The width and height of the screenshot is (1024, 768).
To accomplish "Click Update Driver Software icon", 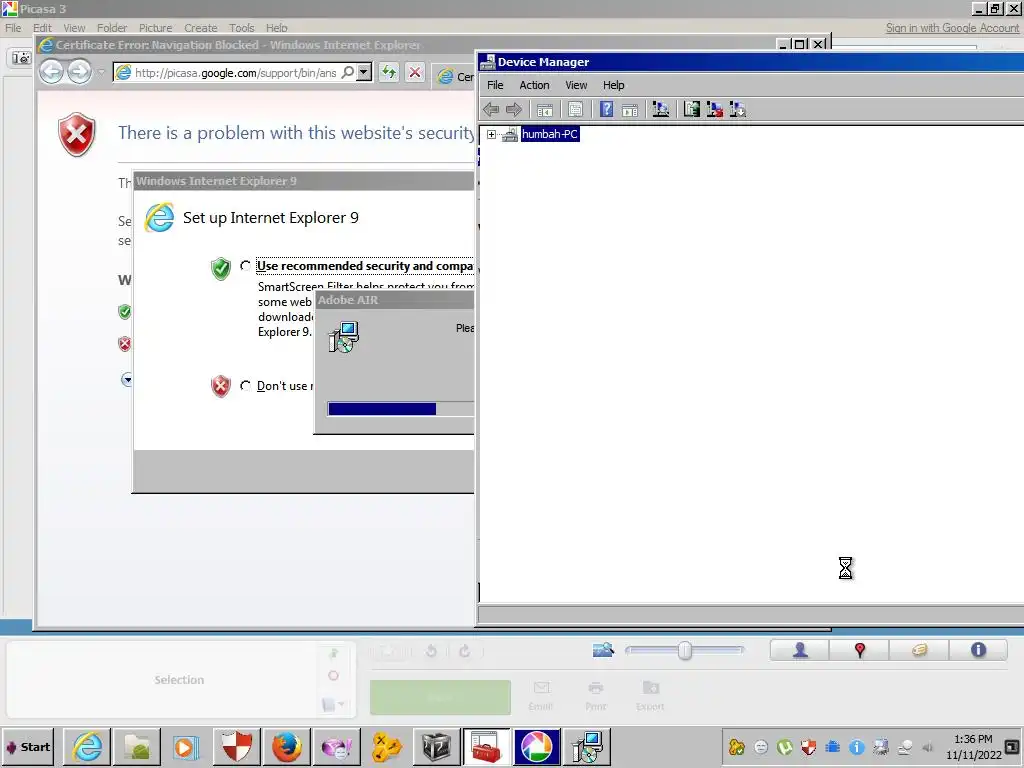I will [x=692, y=109].
